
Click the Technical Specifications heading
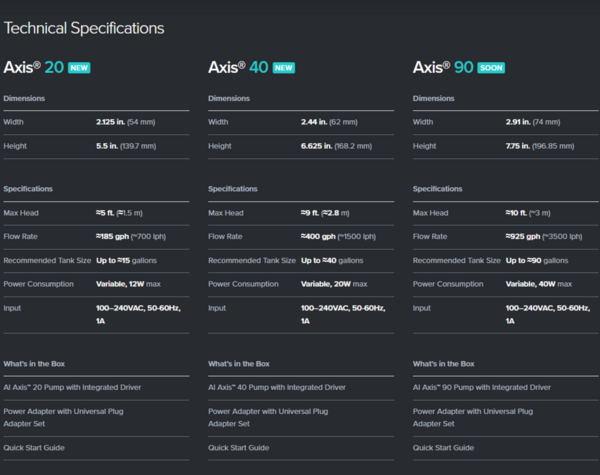(84, 28)
